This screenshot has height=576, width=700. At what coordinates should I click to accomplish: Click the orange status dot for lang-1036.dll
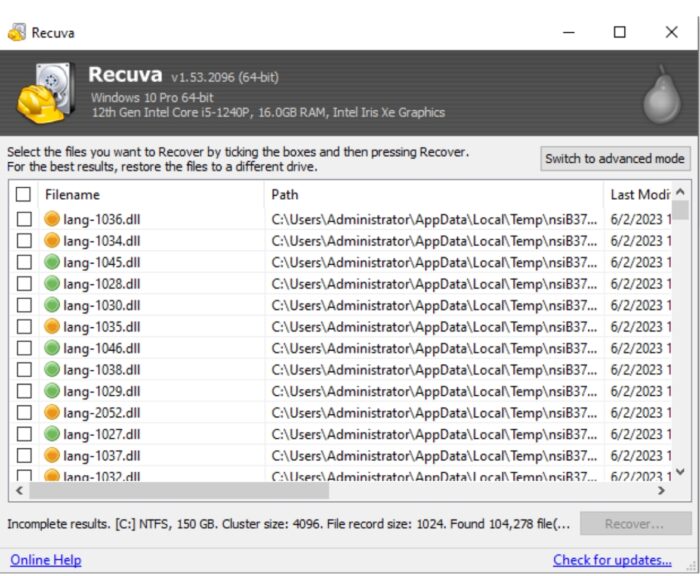(x=52, y=219)
